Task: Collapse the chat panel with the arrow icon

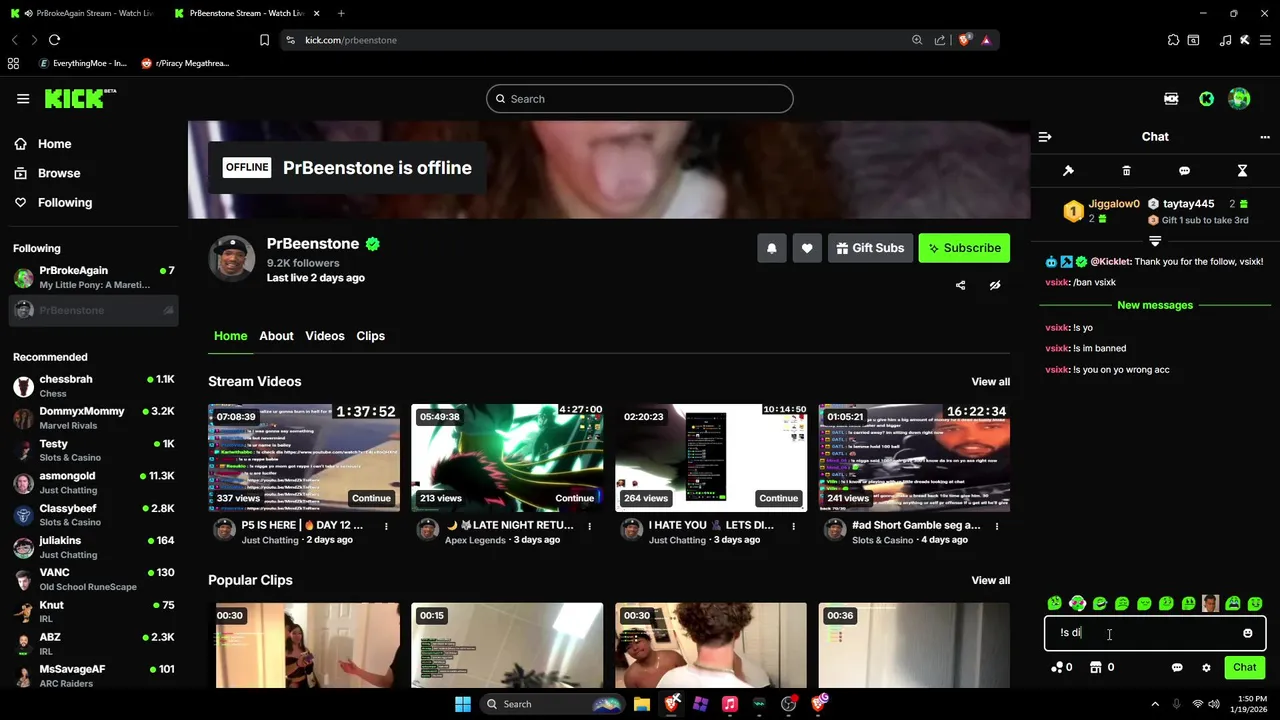Action: (x=1045, y=137)
